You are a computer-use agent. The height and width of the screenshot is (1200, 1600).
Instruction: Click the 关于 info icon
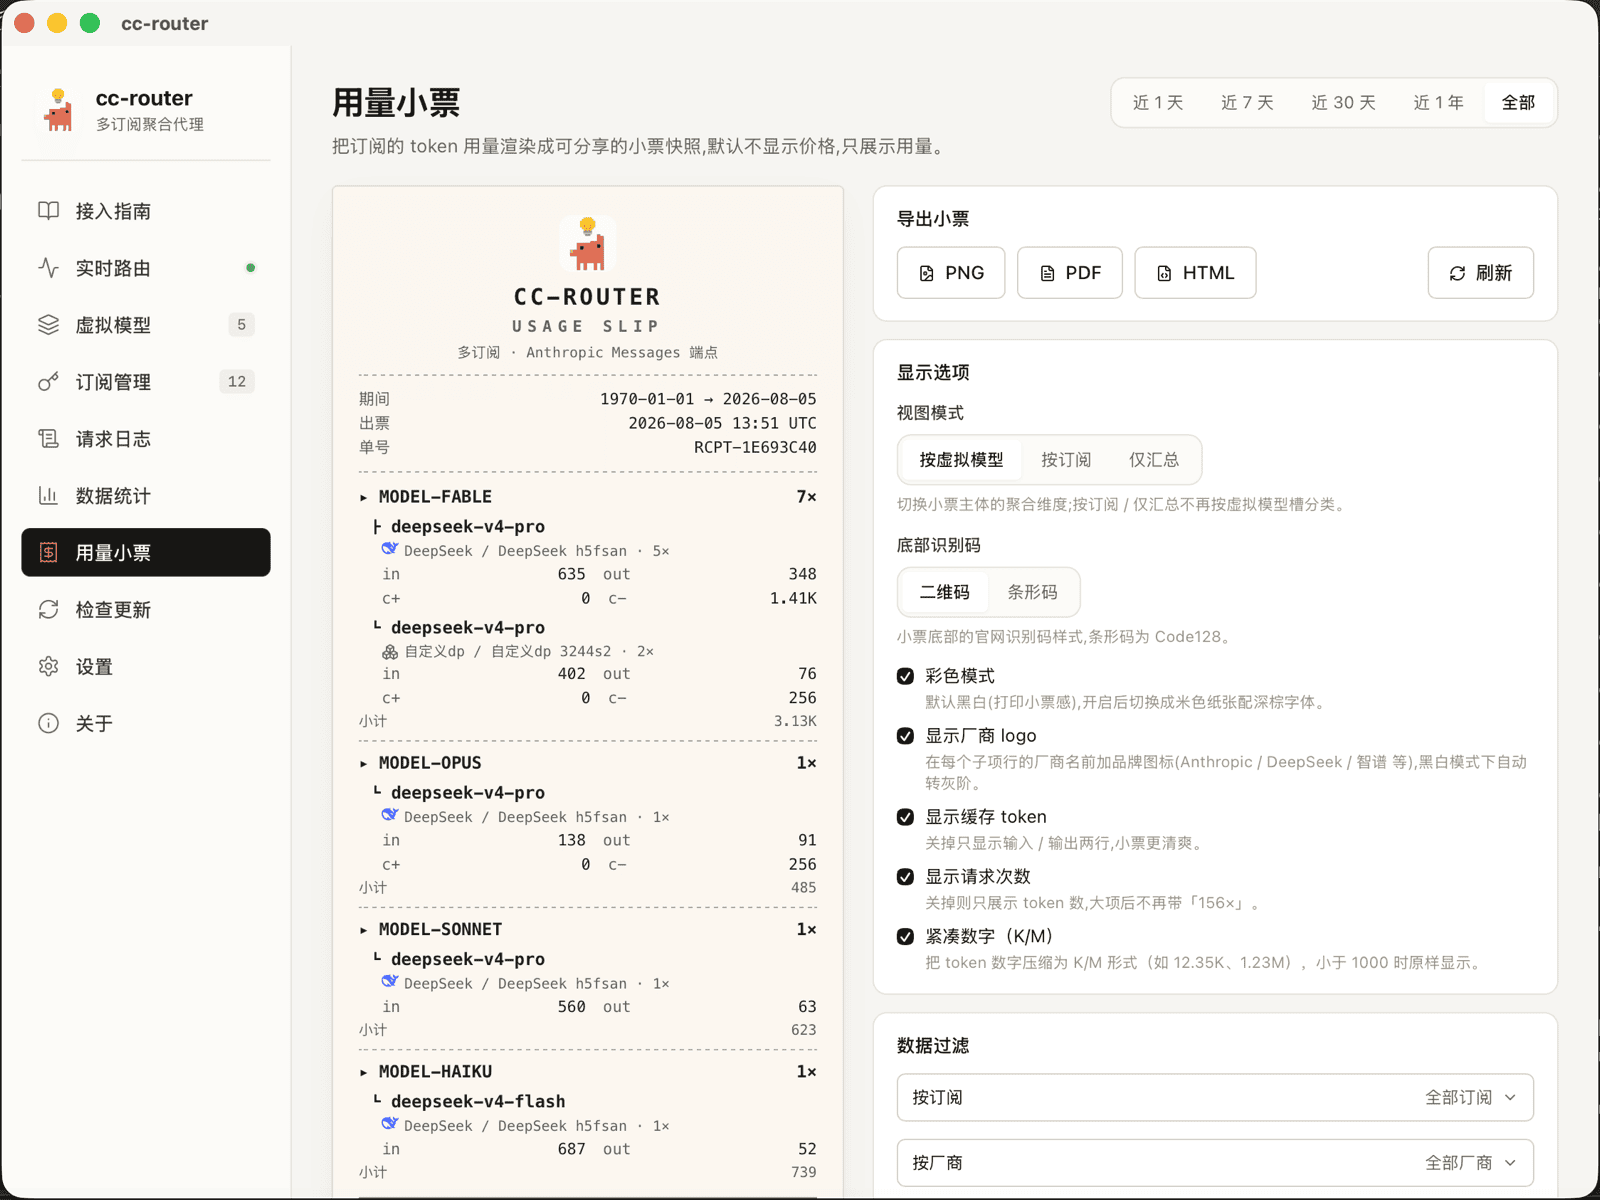point(48,724)
